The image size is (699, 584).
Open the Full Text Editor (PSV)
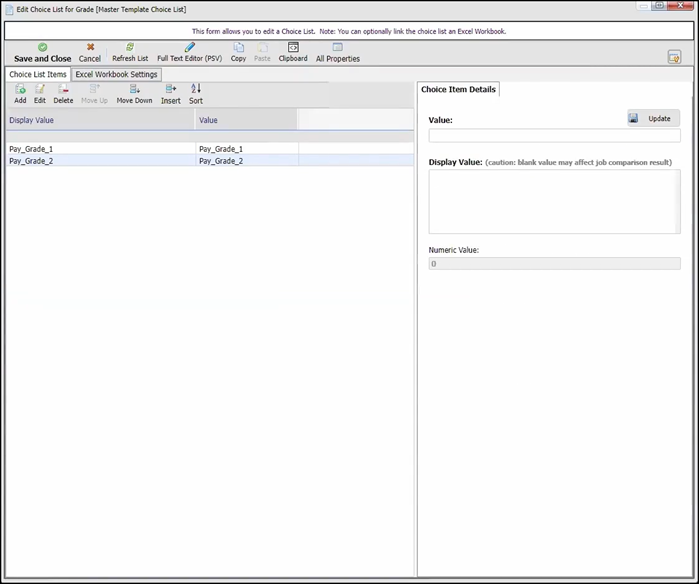click(189, 47)
